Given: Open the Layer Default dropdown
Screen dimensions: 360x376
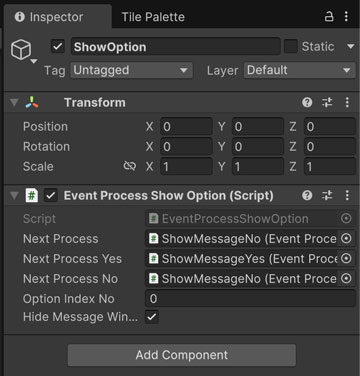Looking at the screenshot, I should pyautogui.click(x=300, y=70).
